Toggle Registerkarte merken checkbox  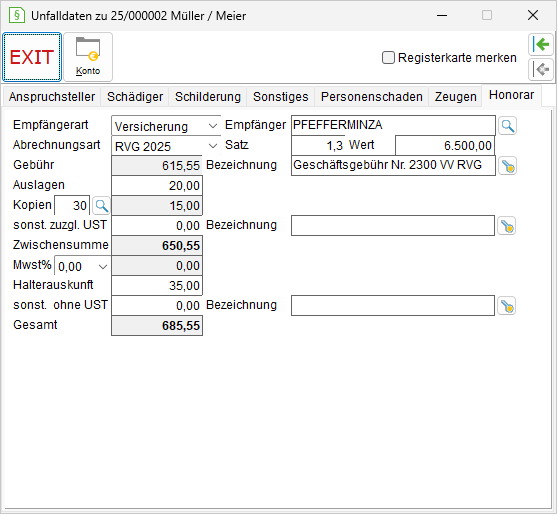[x=388, y=58]
